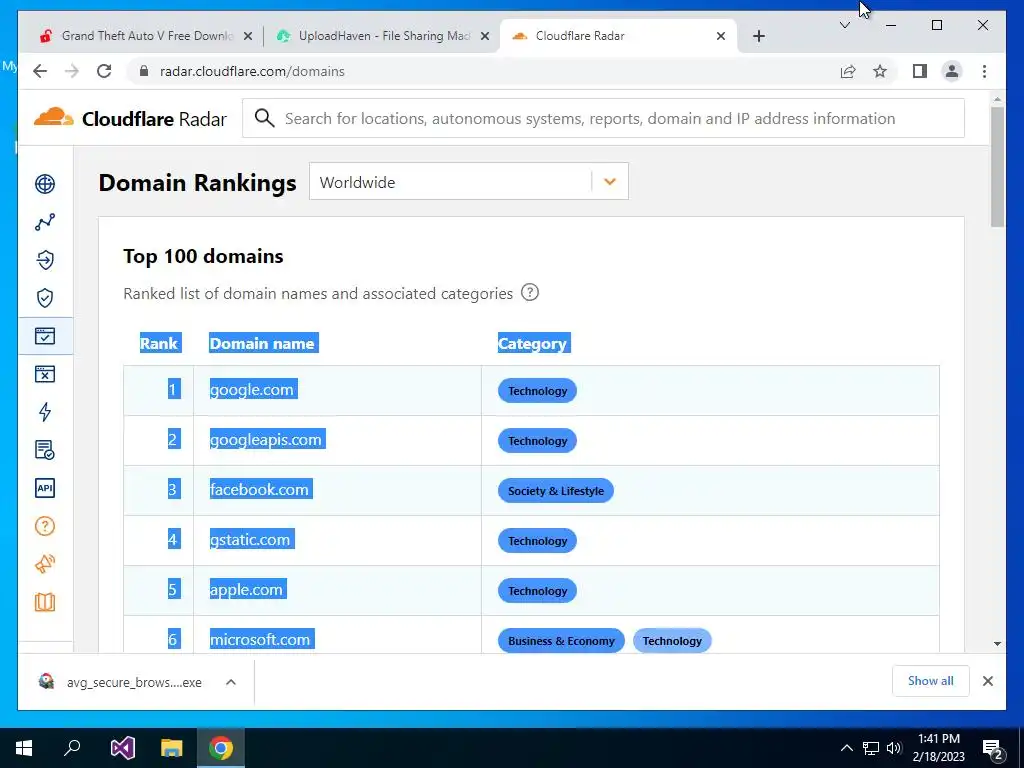Click the Rank column header
This screenshot has width=1024, height=768.
point(159,343)
